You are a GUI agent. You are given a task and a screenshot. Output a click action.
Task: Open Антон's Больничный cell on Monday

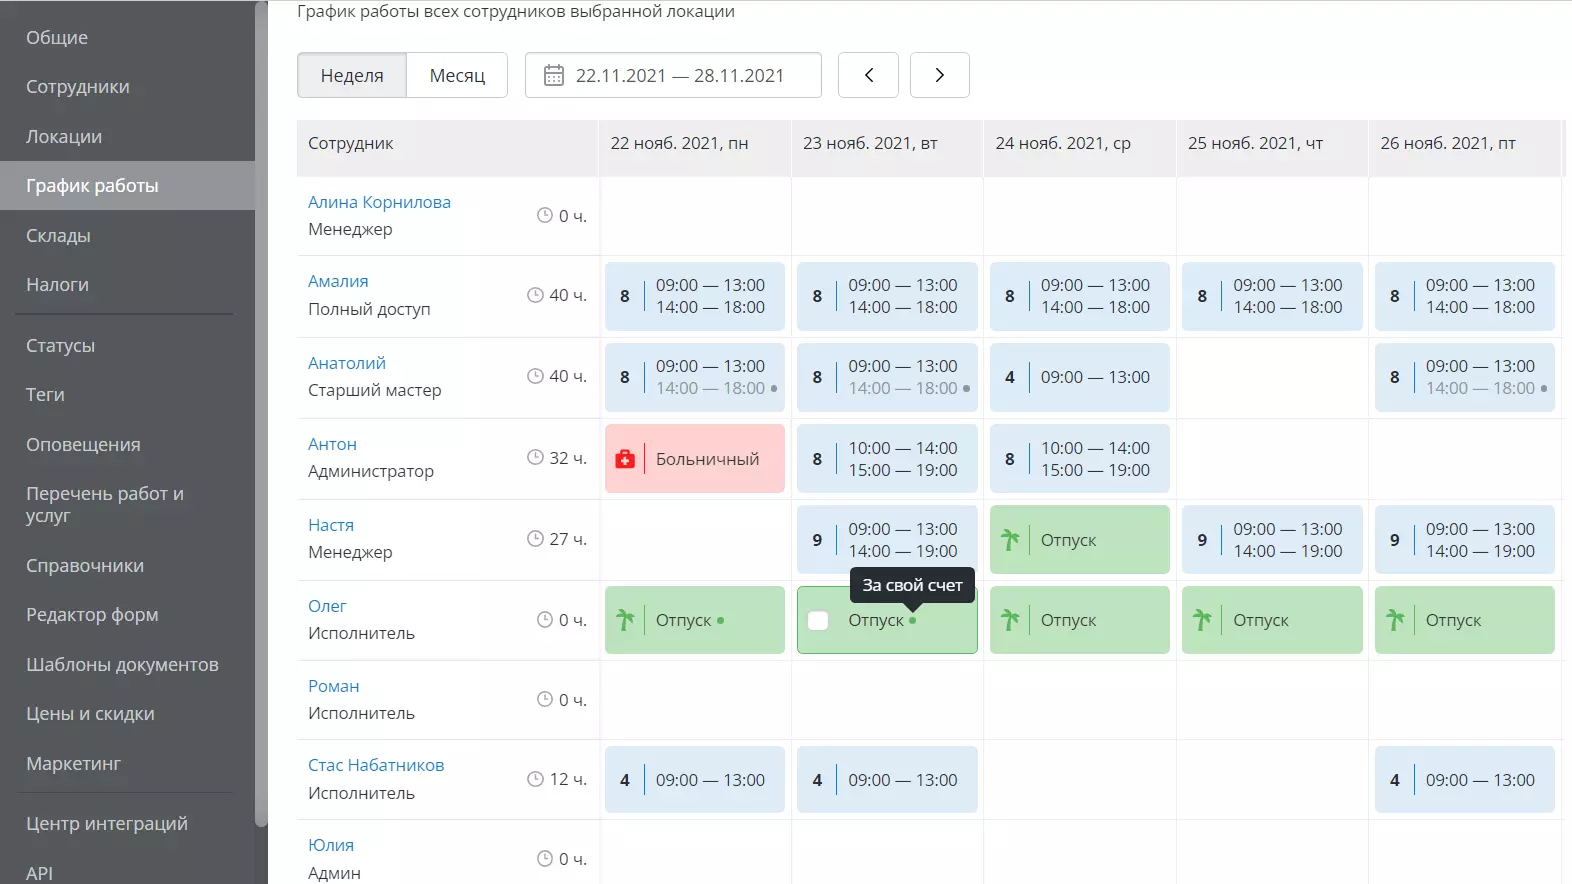click(695, 459)
